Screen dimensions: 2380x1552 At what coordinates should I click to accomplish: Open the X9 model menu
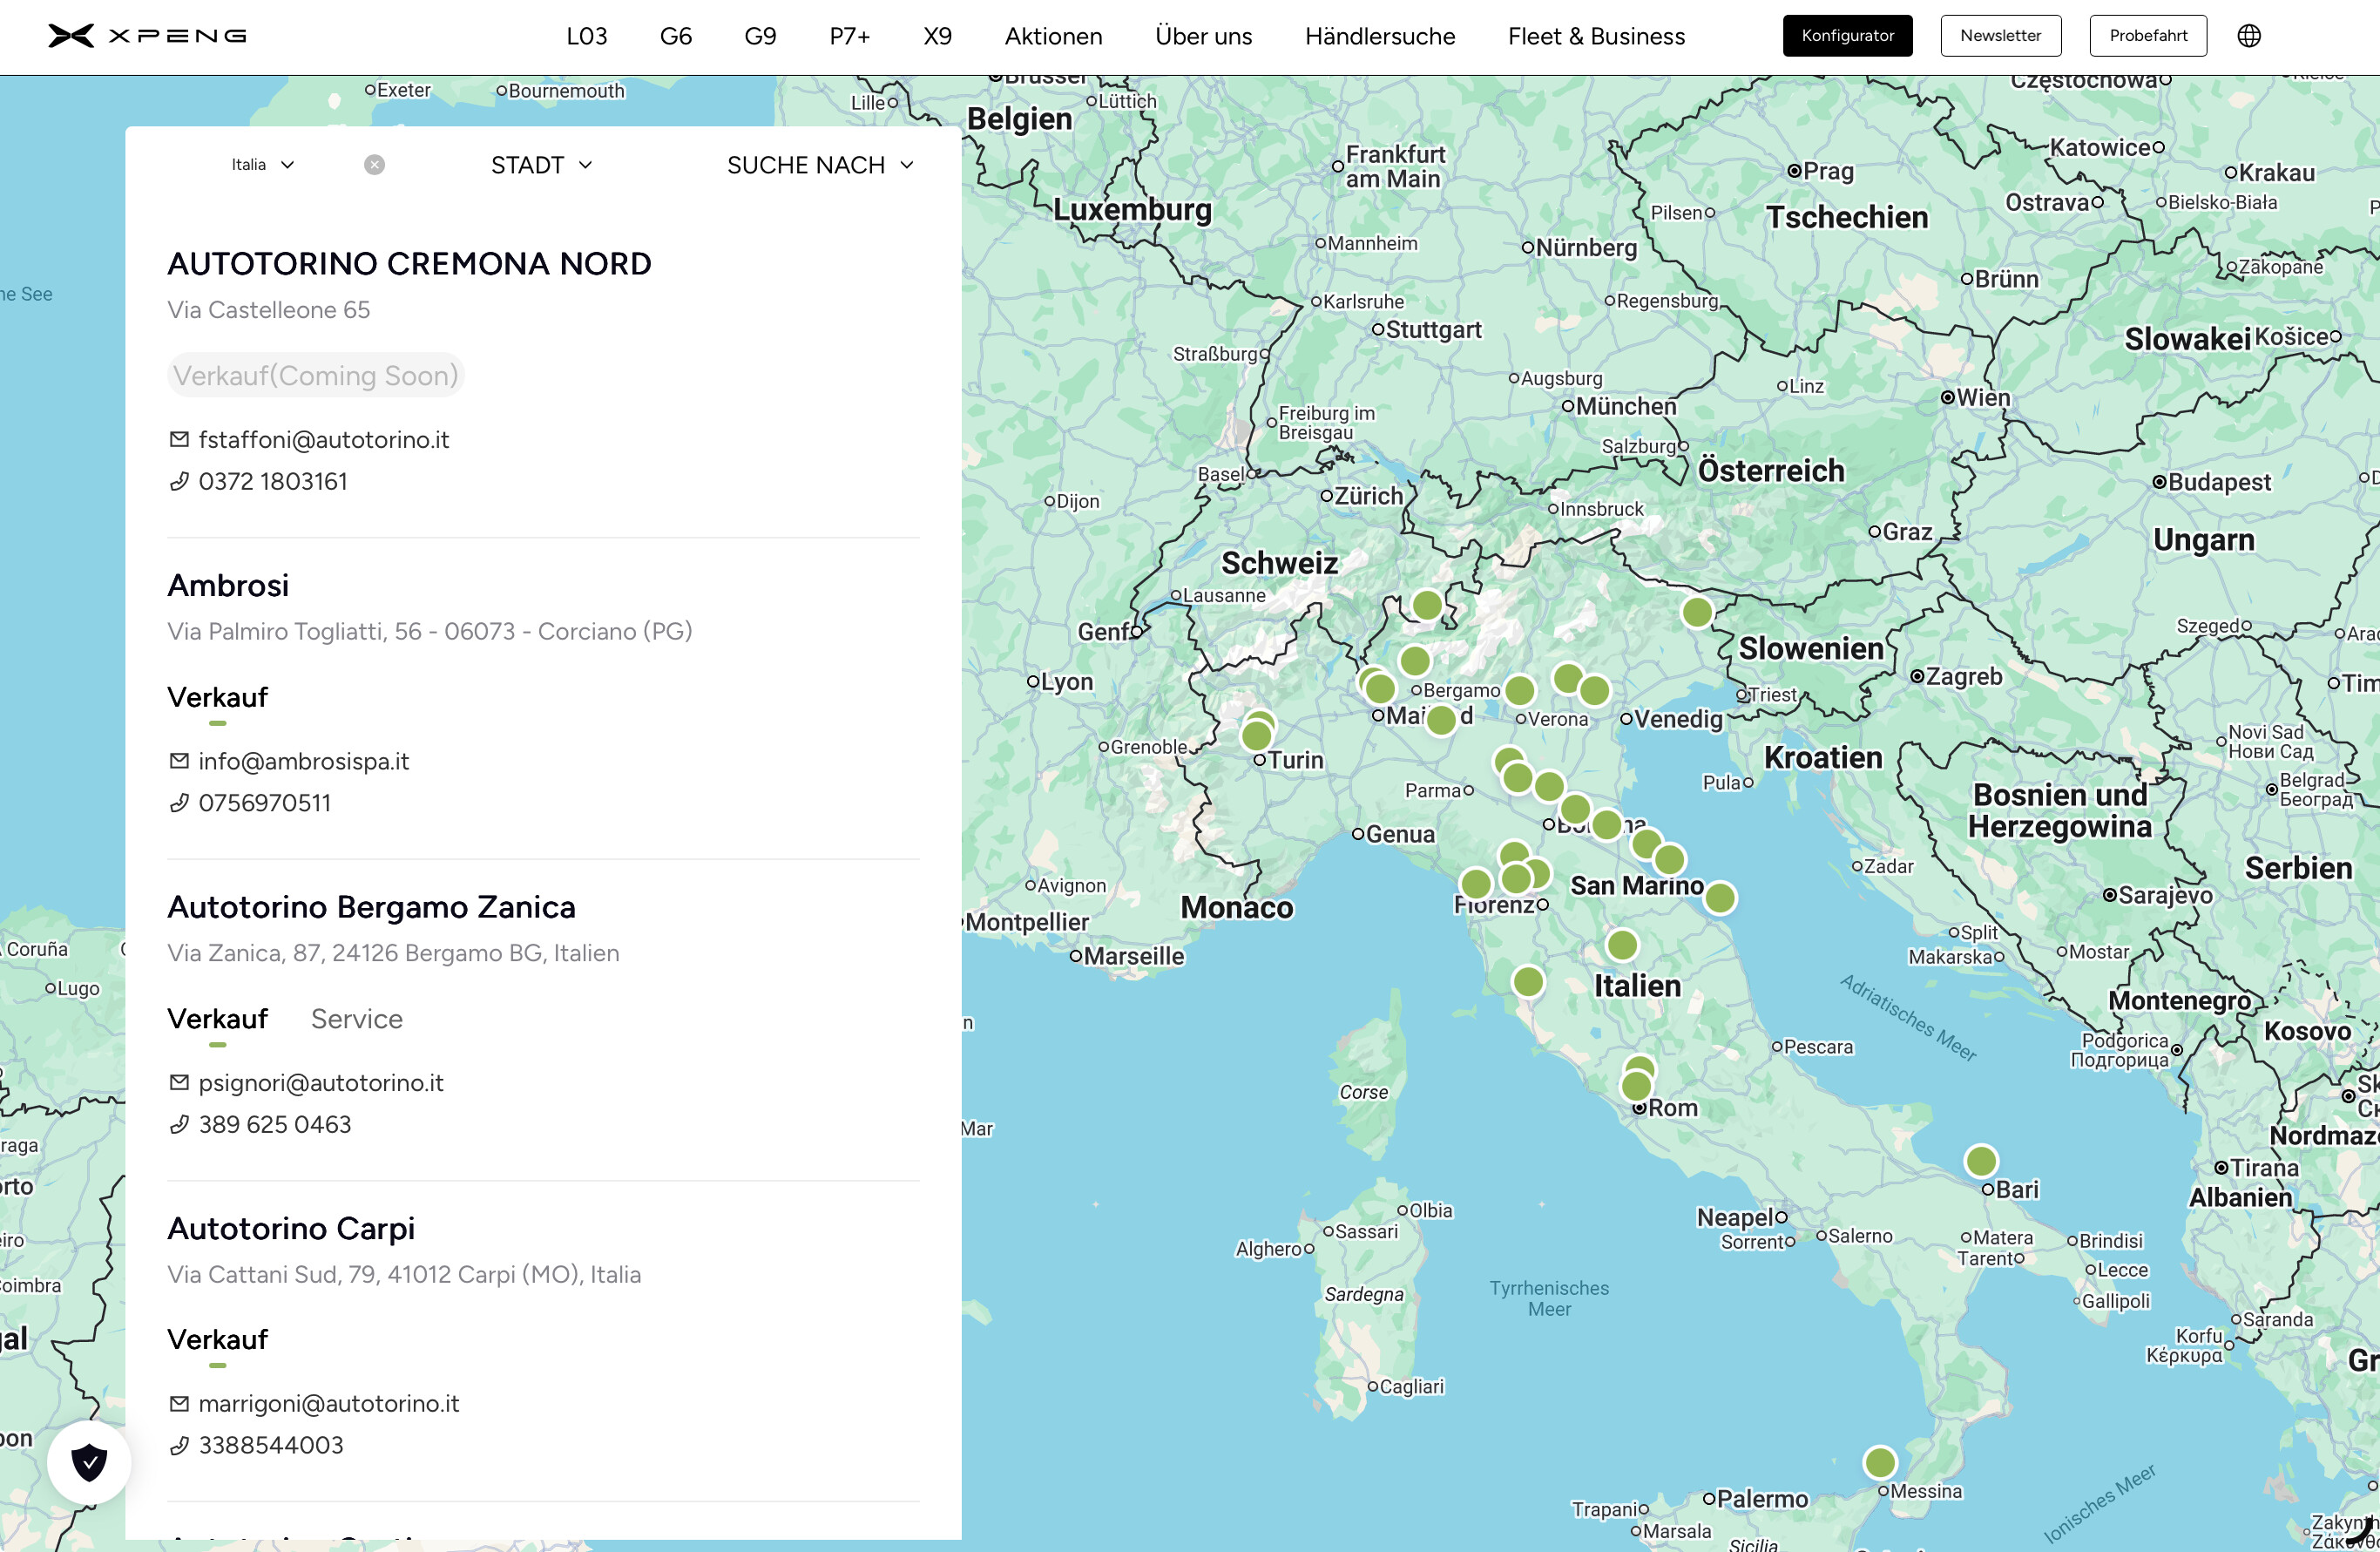pos(938,37)
